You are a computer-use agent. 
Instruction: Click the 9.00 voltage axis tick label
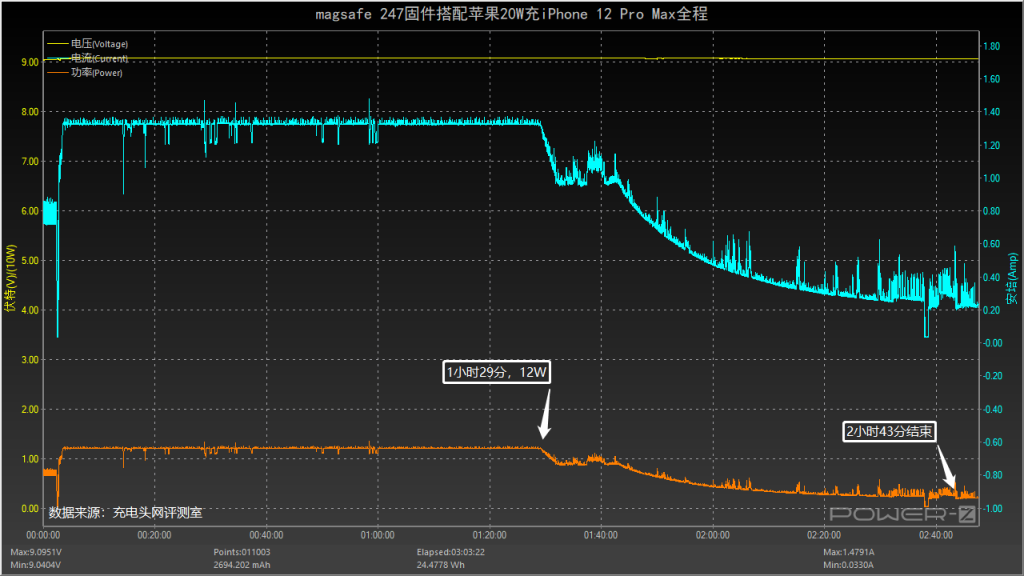[29, 62]
